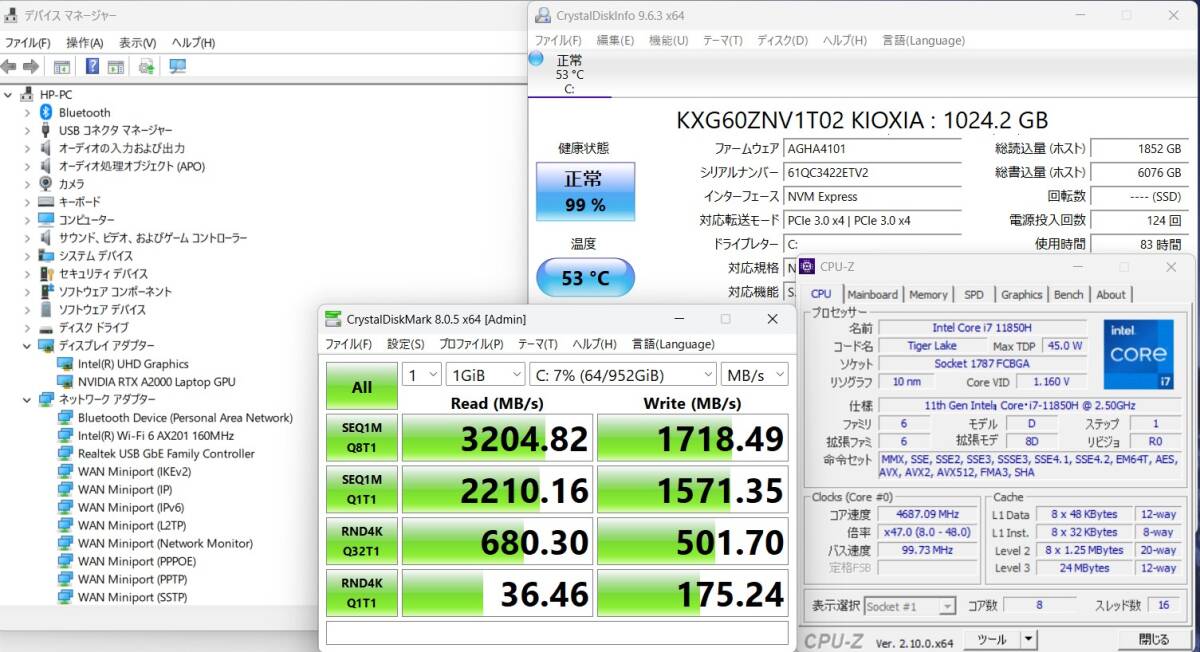The width and height of the screenshot is (1200, 652).
Task: Select the keyboard (キーボード) device icon
Action: click(x=46, y=202)
